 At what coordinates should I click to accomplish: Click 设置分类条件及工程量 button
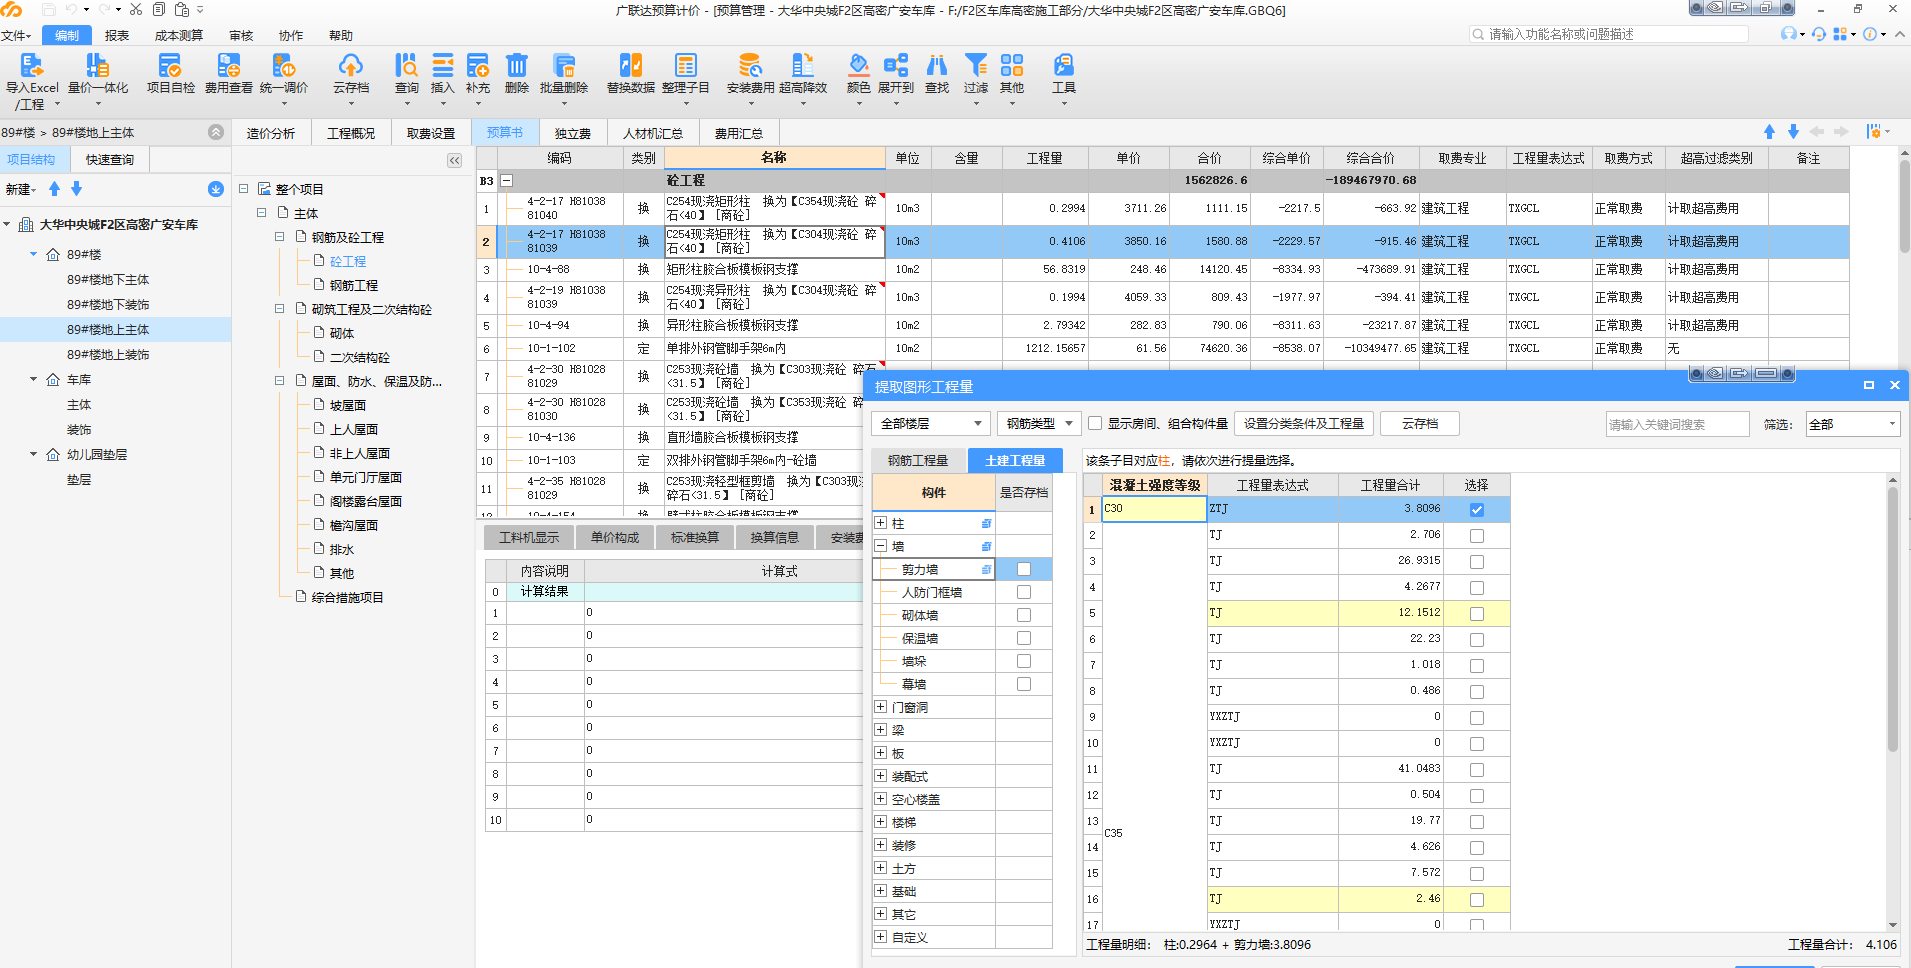pos(1304,424)
